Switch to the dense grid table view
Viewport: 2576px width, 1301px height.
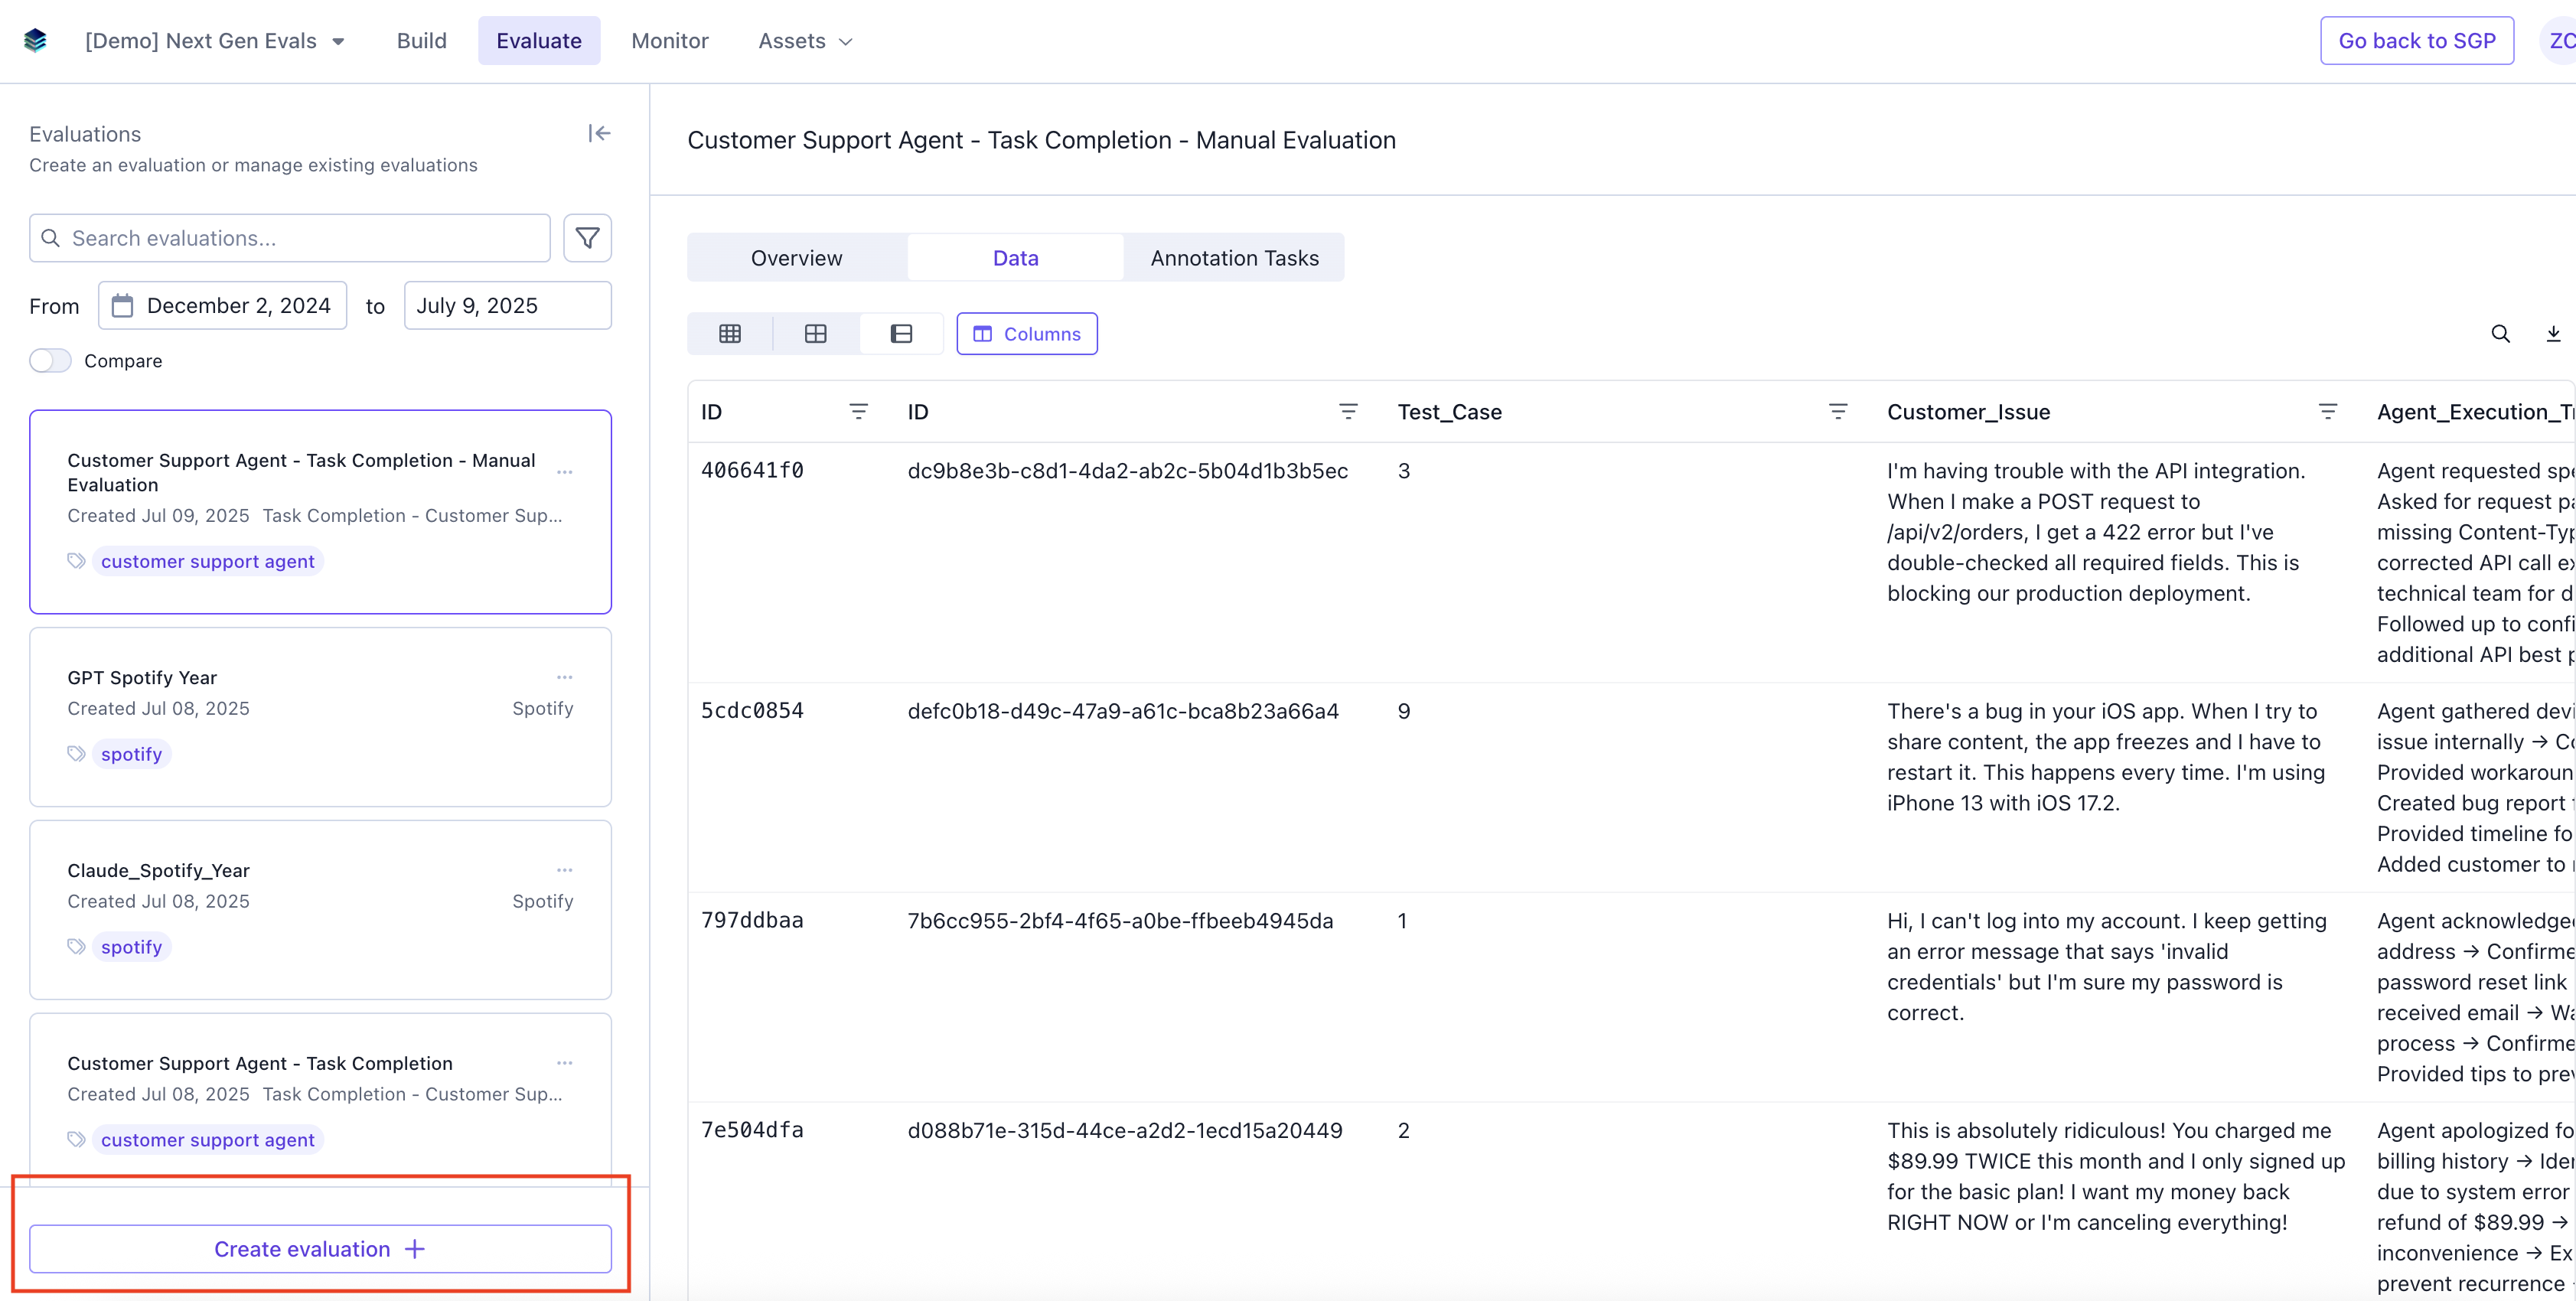pyautogui.click(x=730, y=334)
